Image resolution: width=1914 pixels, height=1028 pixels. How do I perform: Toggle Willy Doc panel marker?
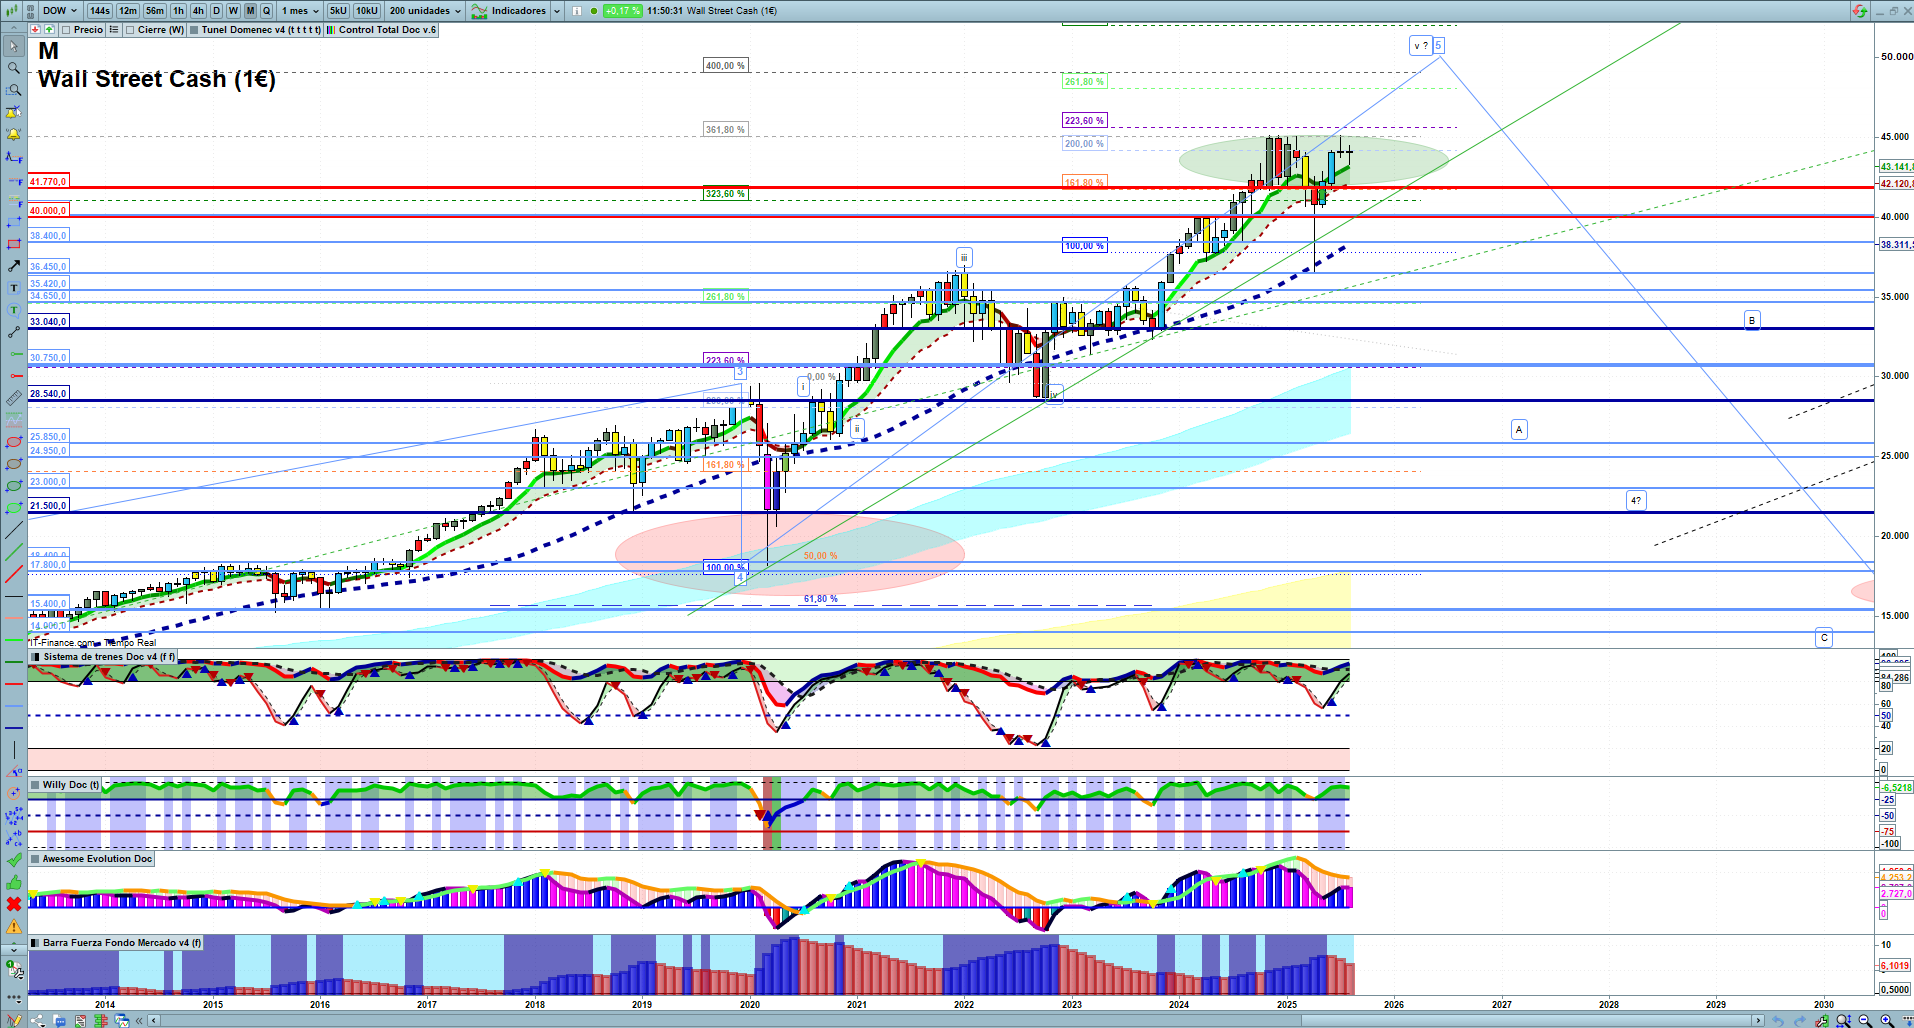pos(36,785)
